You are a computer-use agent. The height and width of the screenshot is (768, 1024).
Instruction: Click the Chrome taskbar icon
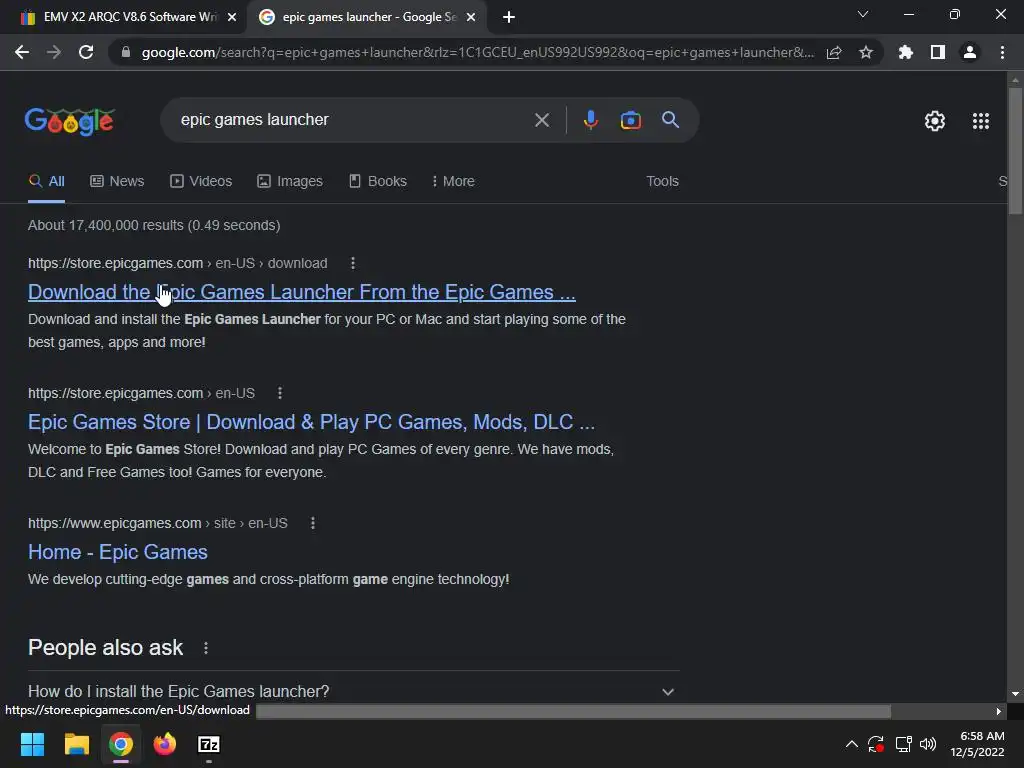[x=121, y=744]
